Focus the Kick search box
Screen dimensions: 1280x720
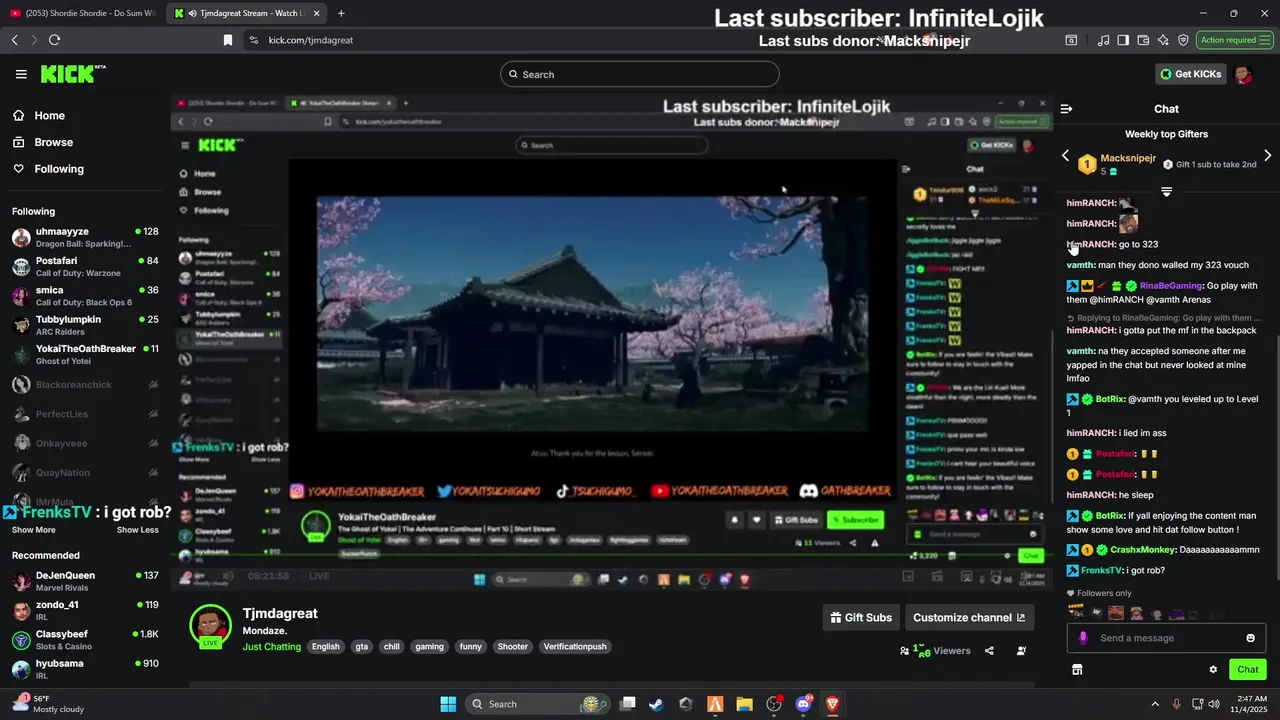(640, 74)
